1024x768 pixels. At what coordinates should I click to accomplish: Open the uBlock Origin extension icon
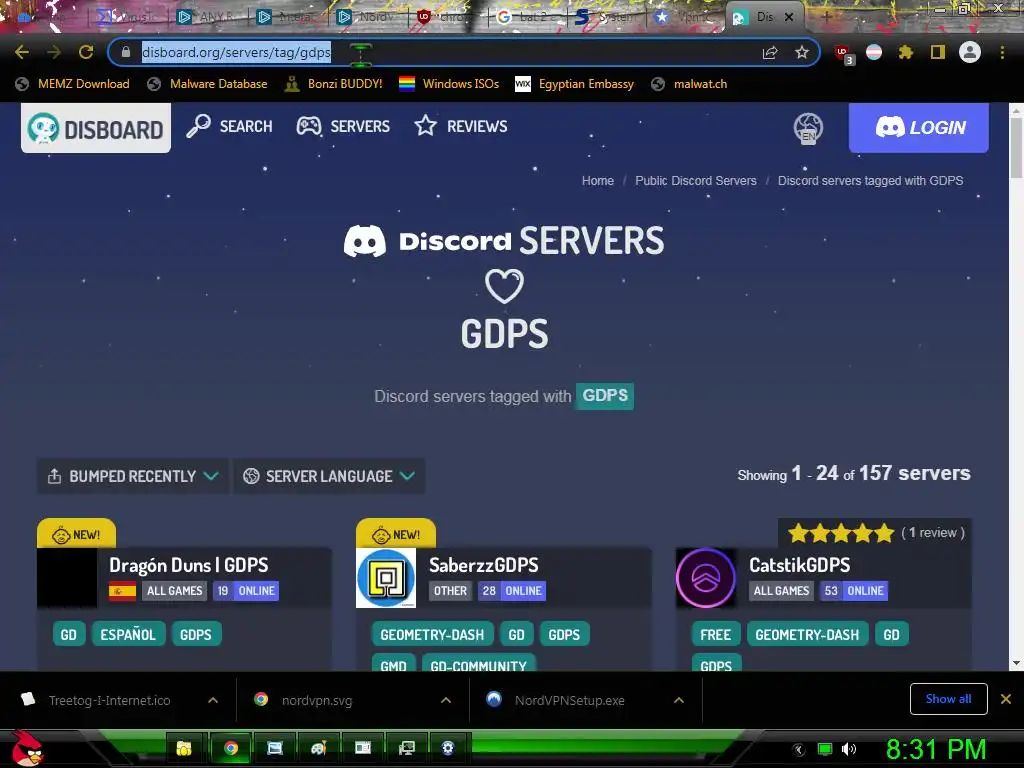843,54
